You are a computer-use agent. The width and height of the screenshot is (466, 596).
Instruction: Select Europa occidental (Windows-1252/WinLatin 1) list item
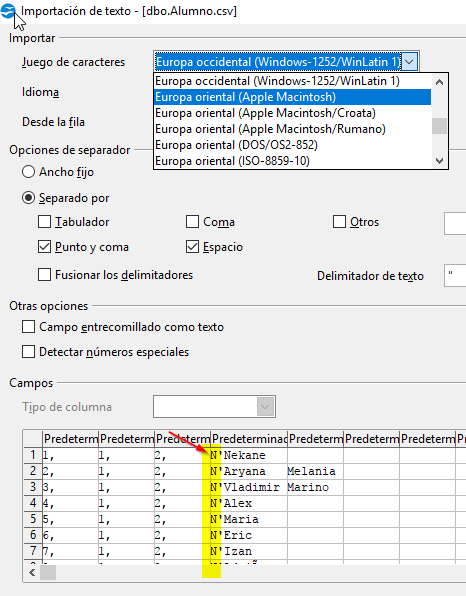pyautogui.click(x=277, y=81)
